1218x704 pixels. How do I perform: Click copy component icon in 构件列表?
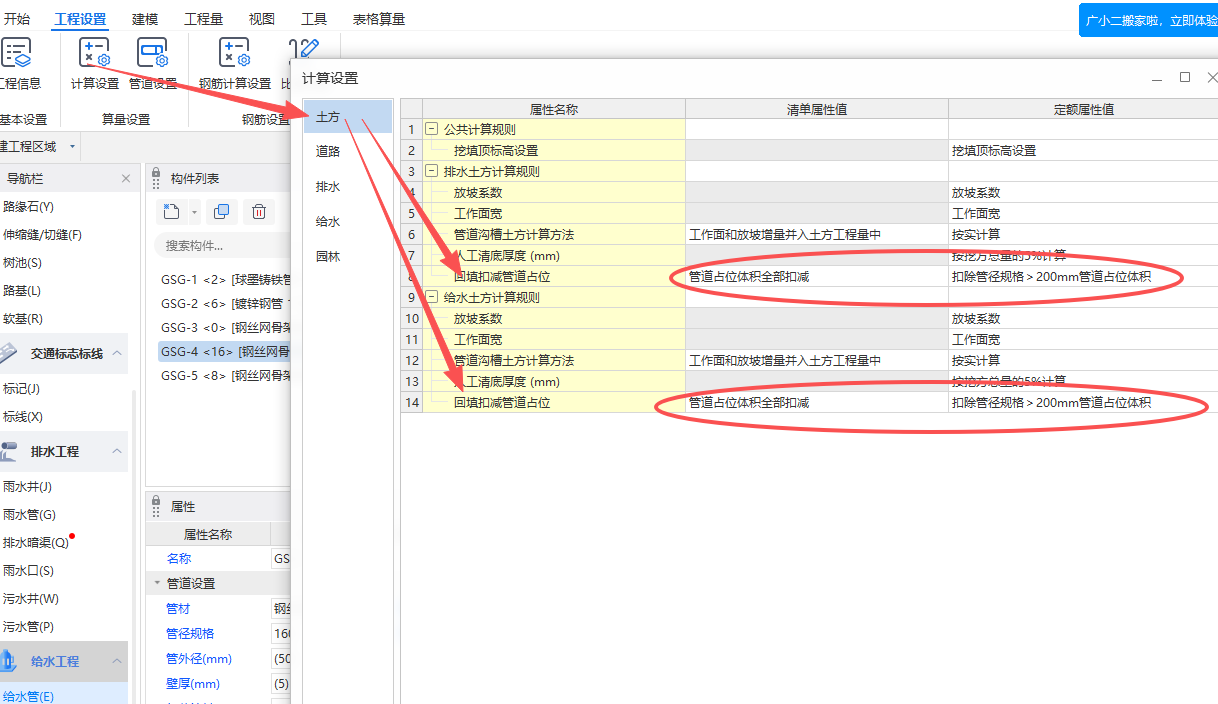pos(222,211)
